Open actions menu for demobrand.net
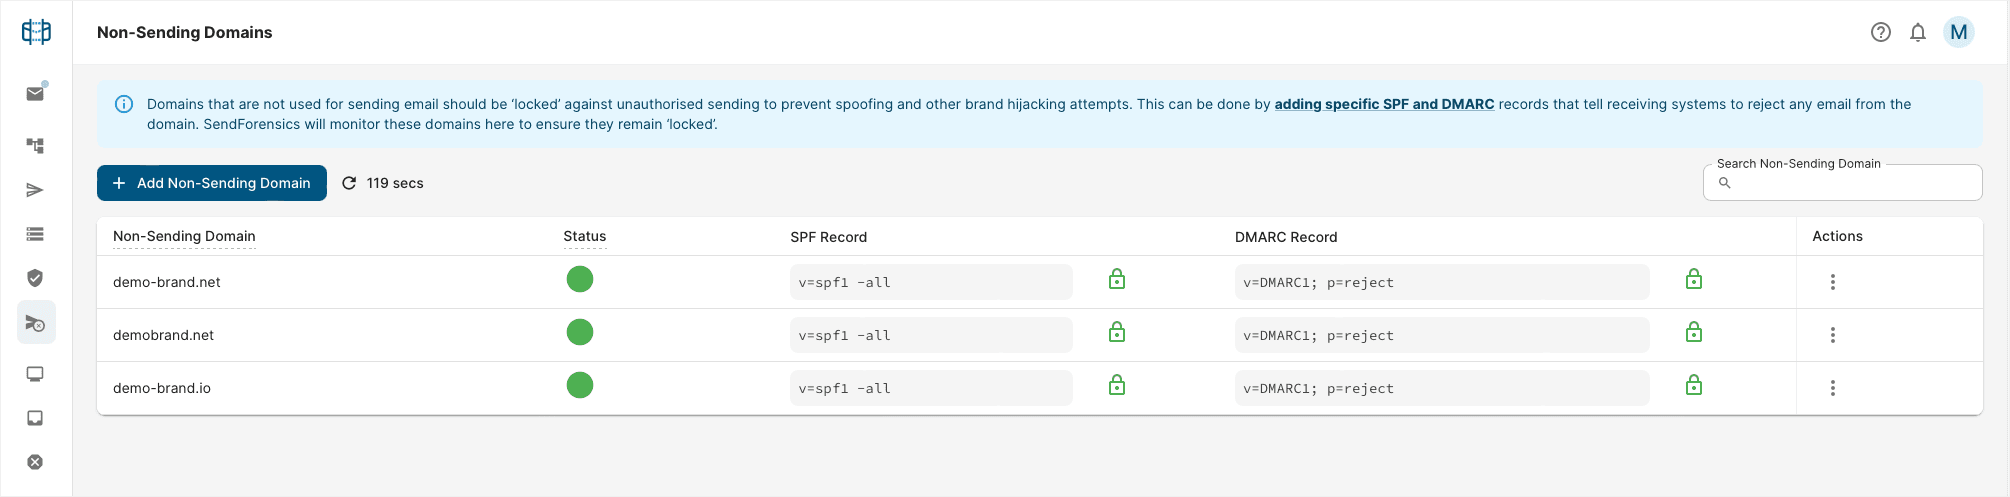This screenshot has height=497, width=2010. [1833, 335]
